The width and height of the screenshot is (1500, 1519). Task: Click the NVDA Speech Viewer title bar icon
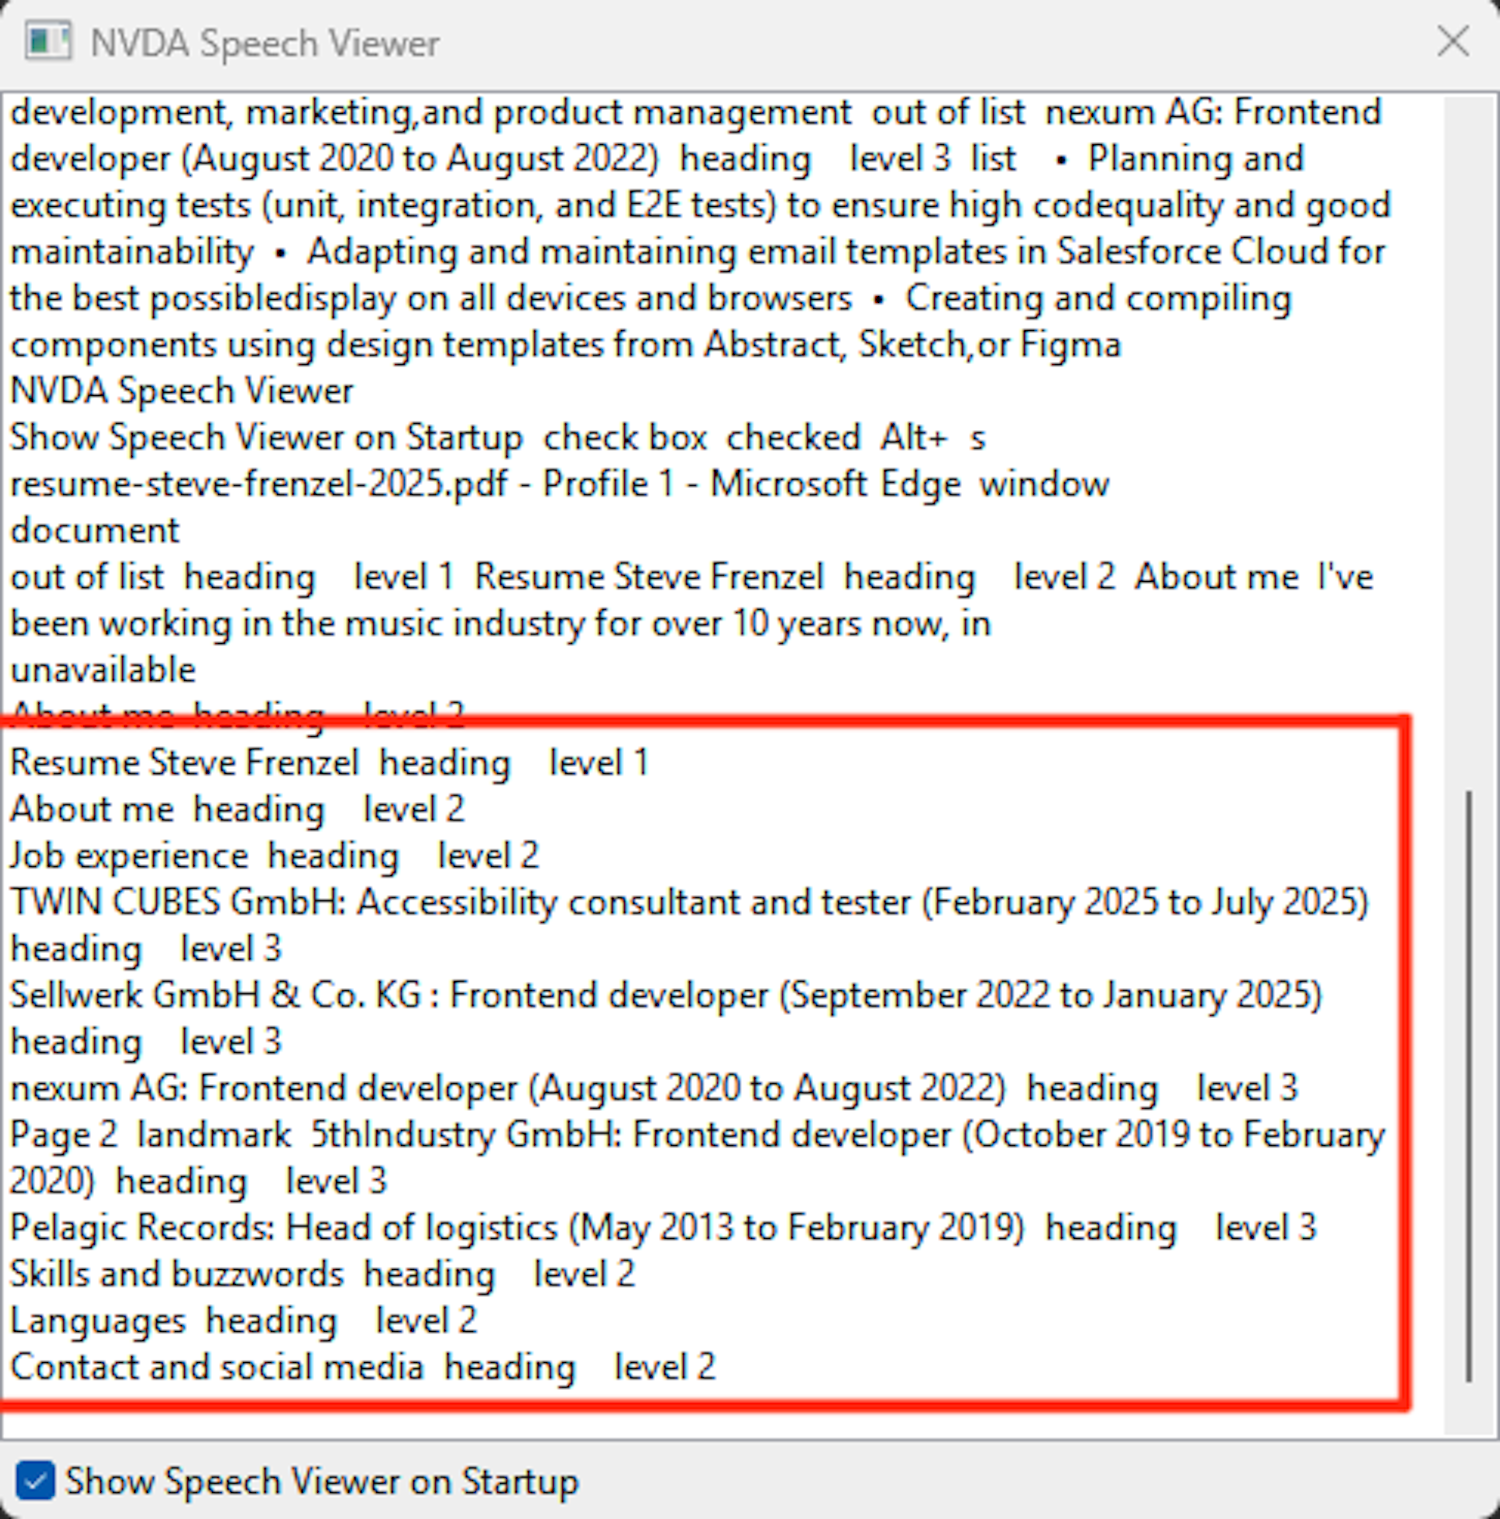47,42
